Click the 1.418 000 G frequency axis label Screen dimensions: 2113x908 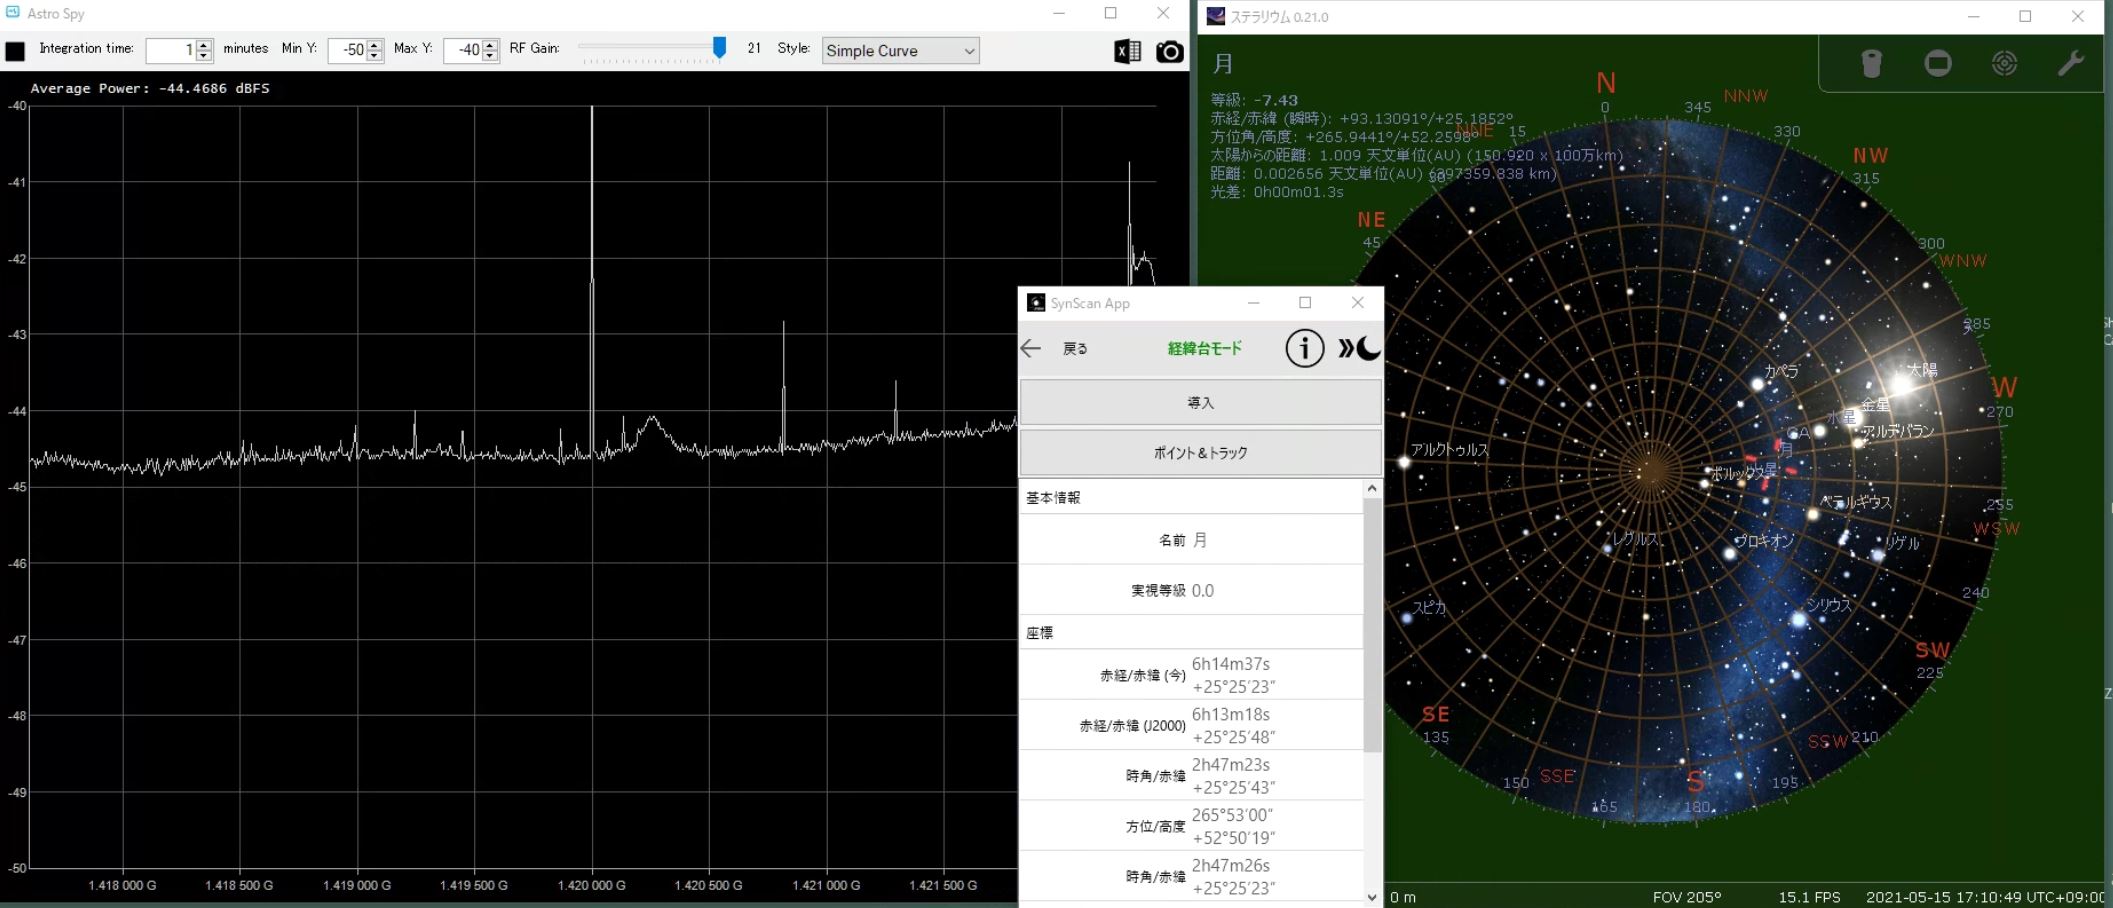coord(122,885)
